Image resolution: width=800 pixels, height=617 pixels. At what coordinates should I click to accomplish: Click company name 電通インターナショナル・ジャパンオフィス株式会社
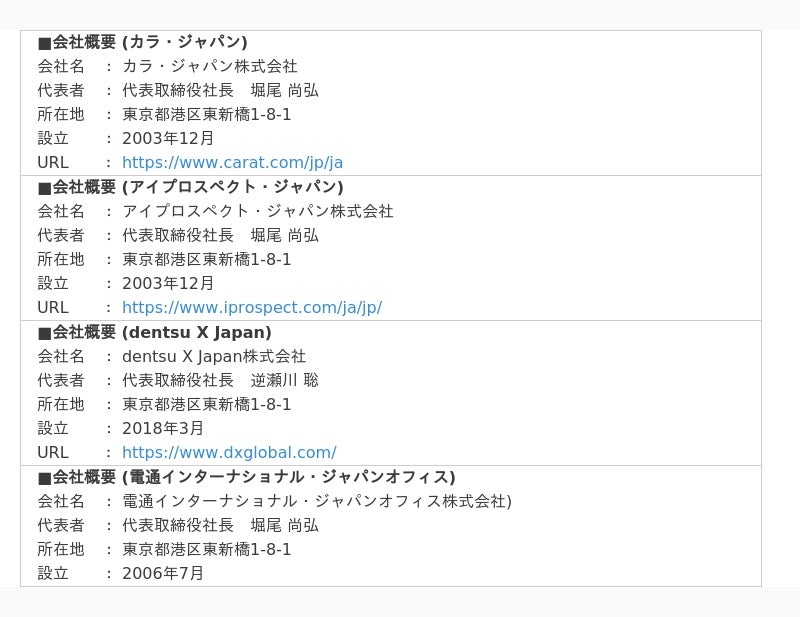317,501
